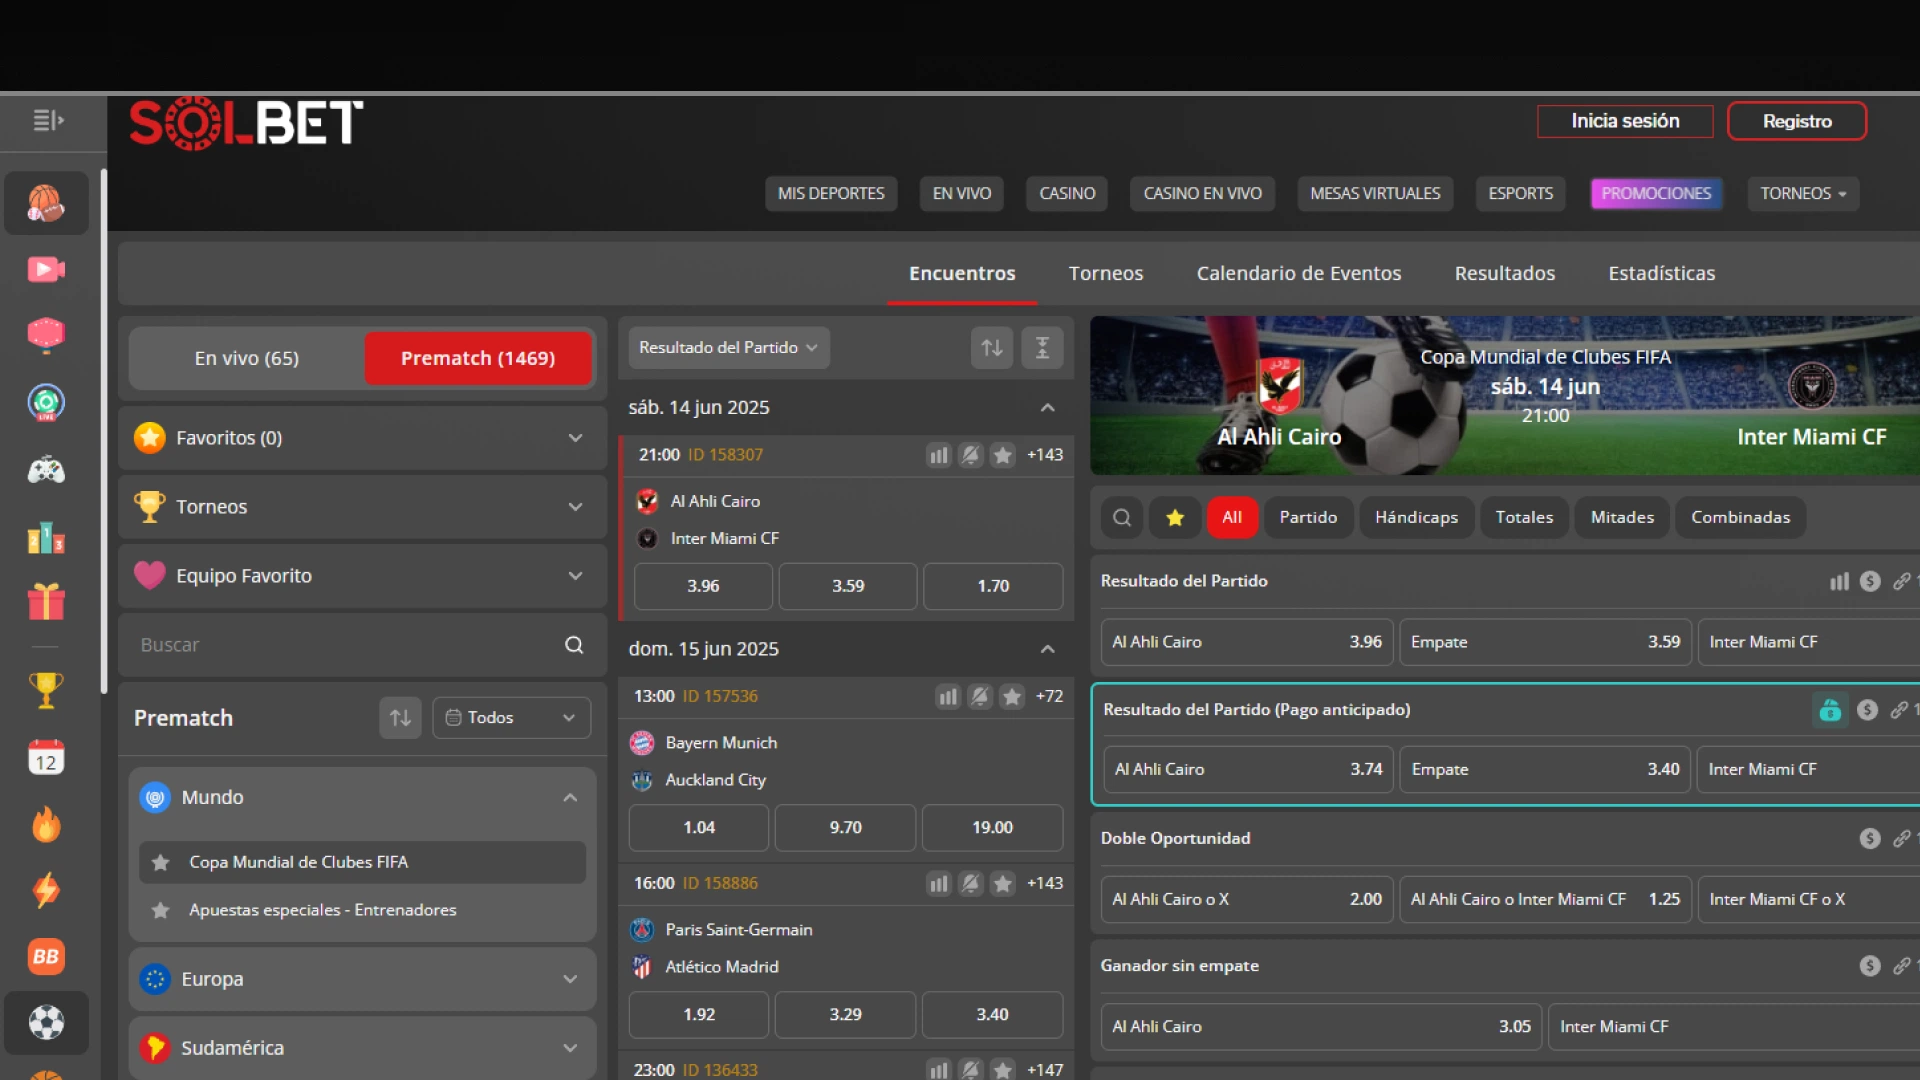This screenshot has height=1080, width=1920.
Task: Open the podium rankings sidebar icon
Action: 46,538
